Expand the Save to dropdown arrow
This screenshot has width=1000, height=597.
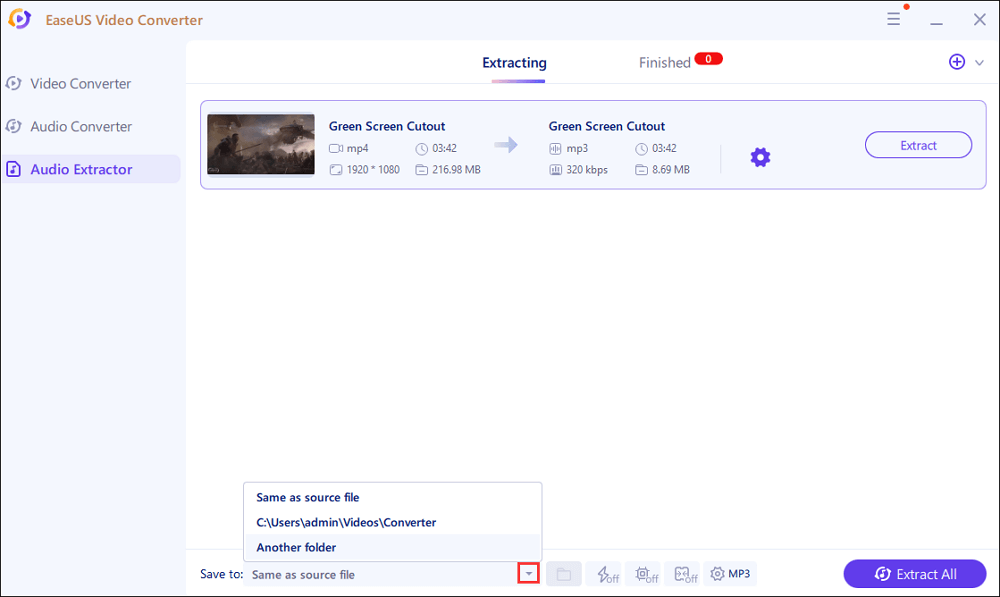tap(529, 574)
